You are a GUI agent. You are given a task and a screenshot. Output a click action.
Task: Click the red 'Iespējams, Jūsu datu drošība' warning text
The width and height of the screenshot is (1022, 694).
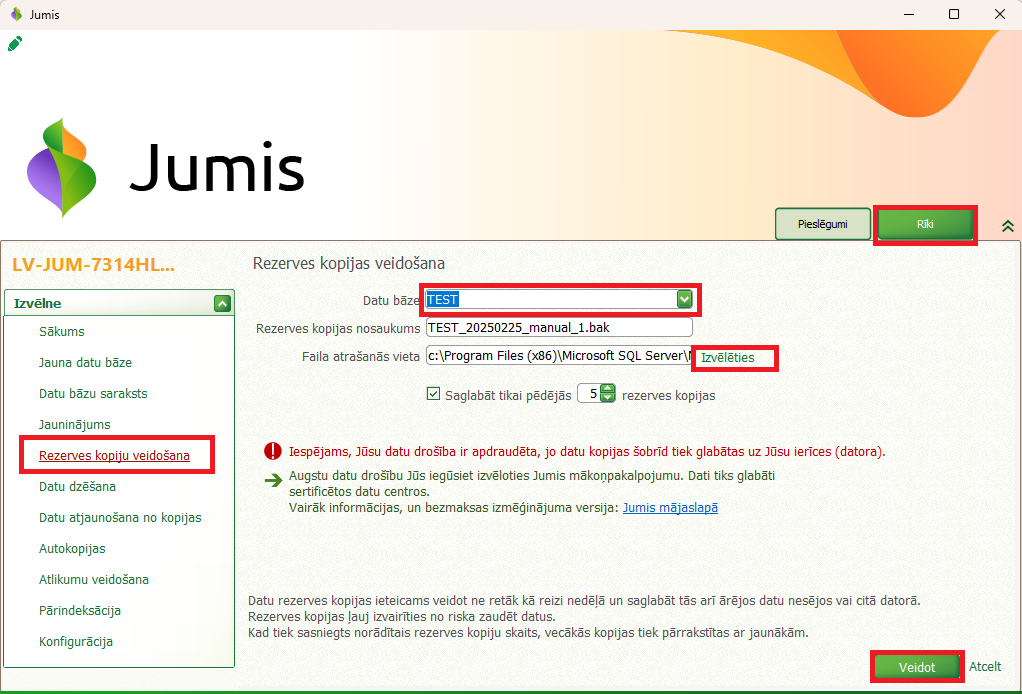(x=587, y=452)
